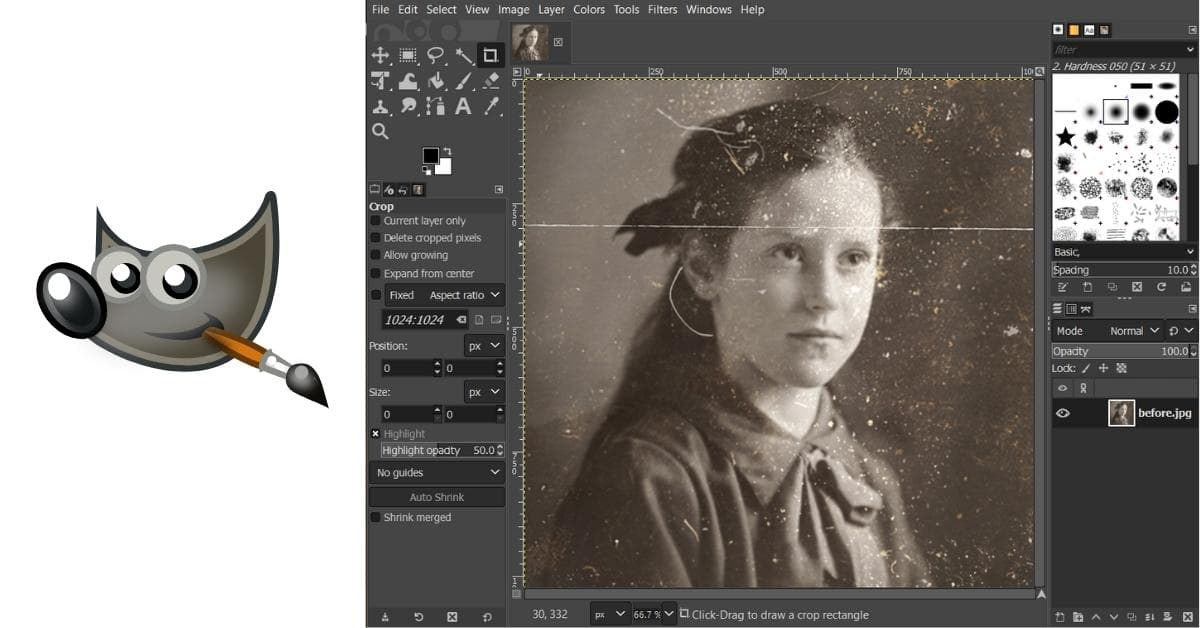Select the Zoom magnifier tool
This screenshot has height=628, width=1200.
coord(380,131)
